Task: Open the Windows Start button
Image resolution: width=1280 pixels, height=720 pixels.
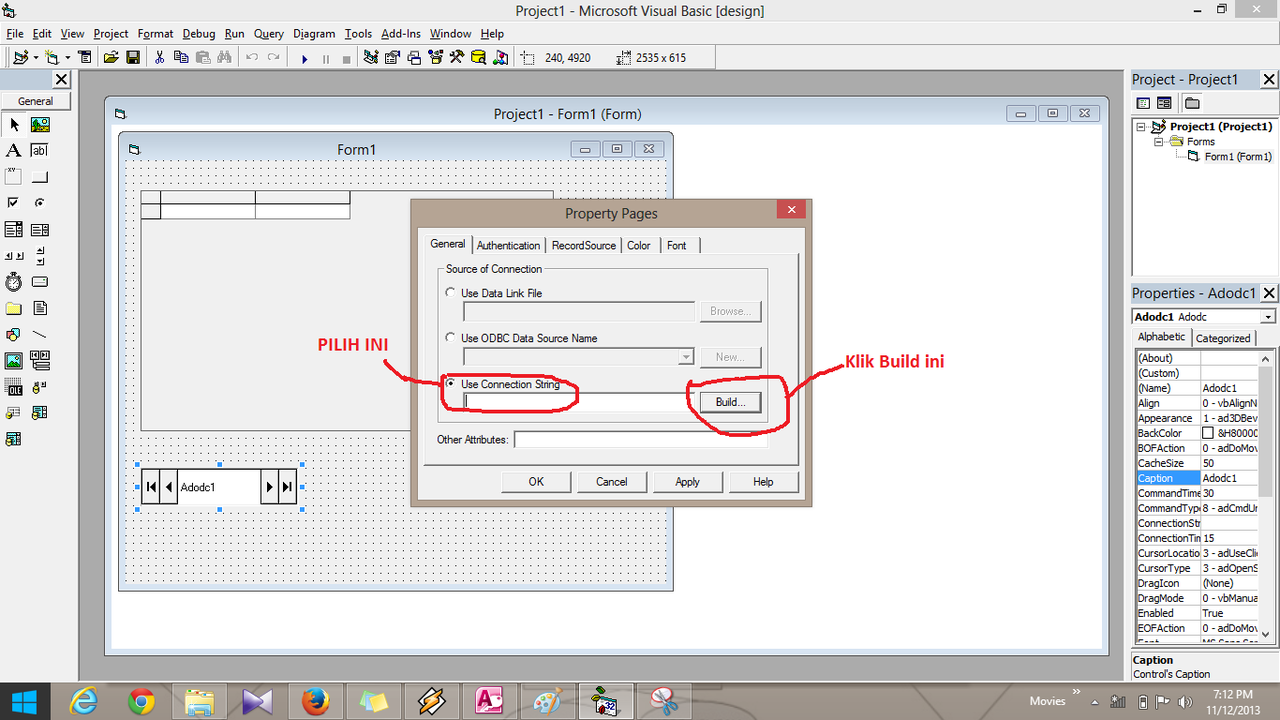Action: pyautogui.click(x=23, y=701)
